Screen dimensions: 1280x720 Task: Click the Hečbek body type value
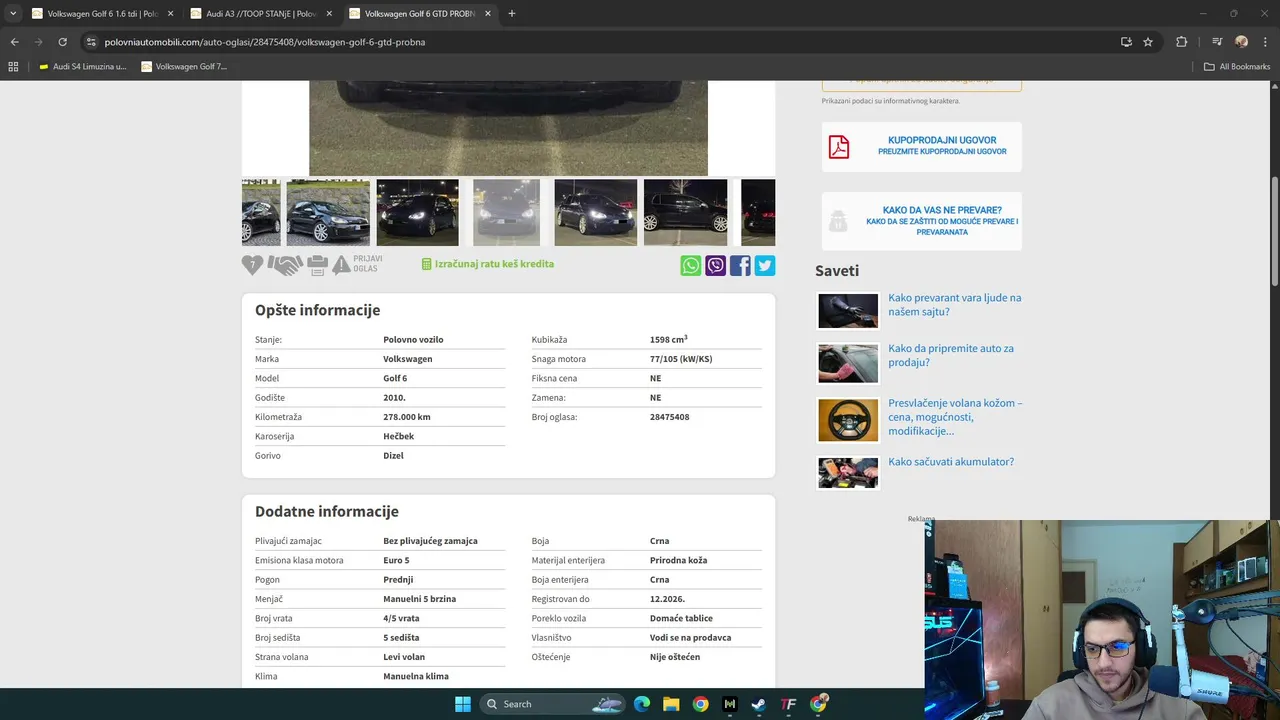pyautogui.click(x=398, y=436)
